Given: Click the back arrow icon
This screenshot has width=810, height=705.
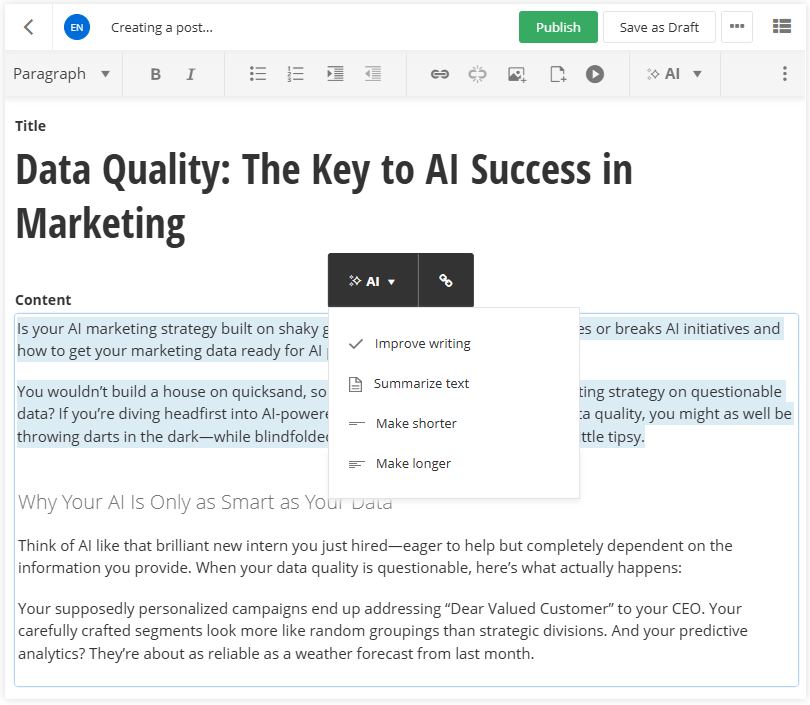Looking at the screenshot, I should [x=28, y=27].
